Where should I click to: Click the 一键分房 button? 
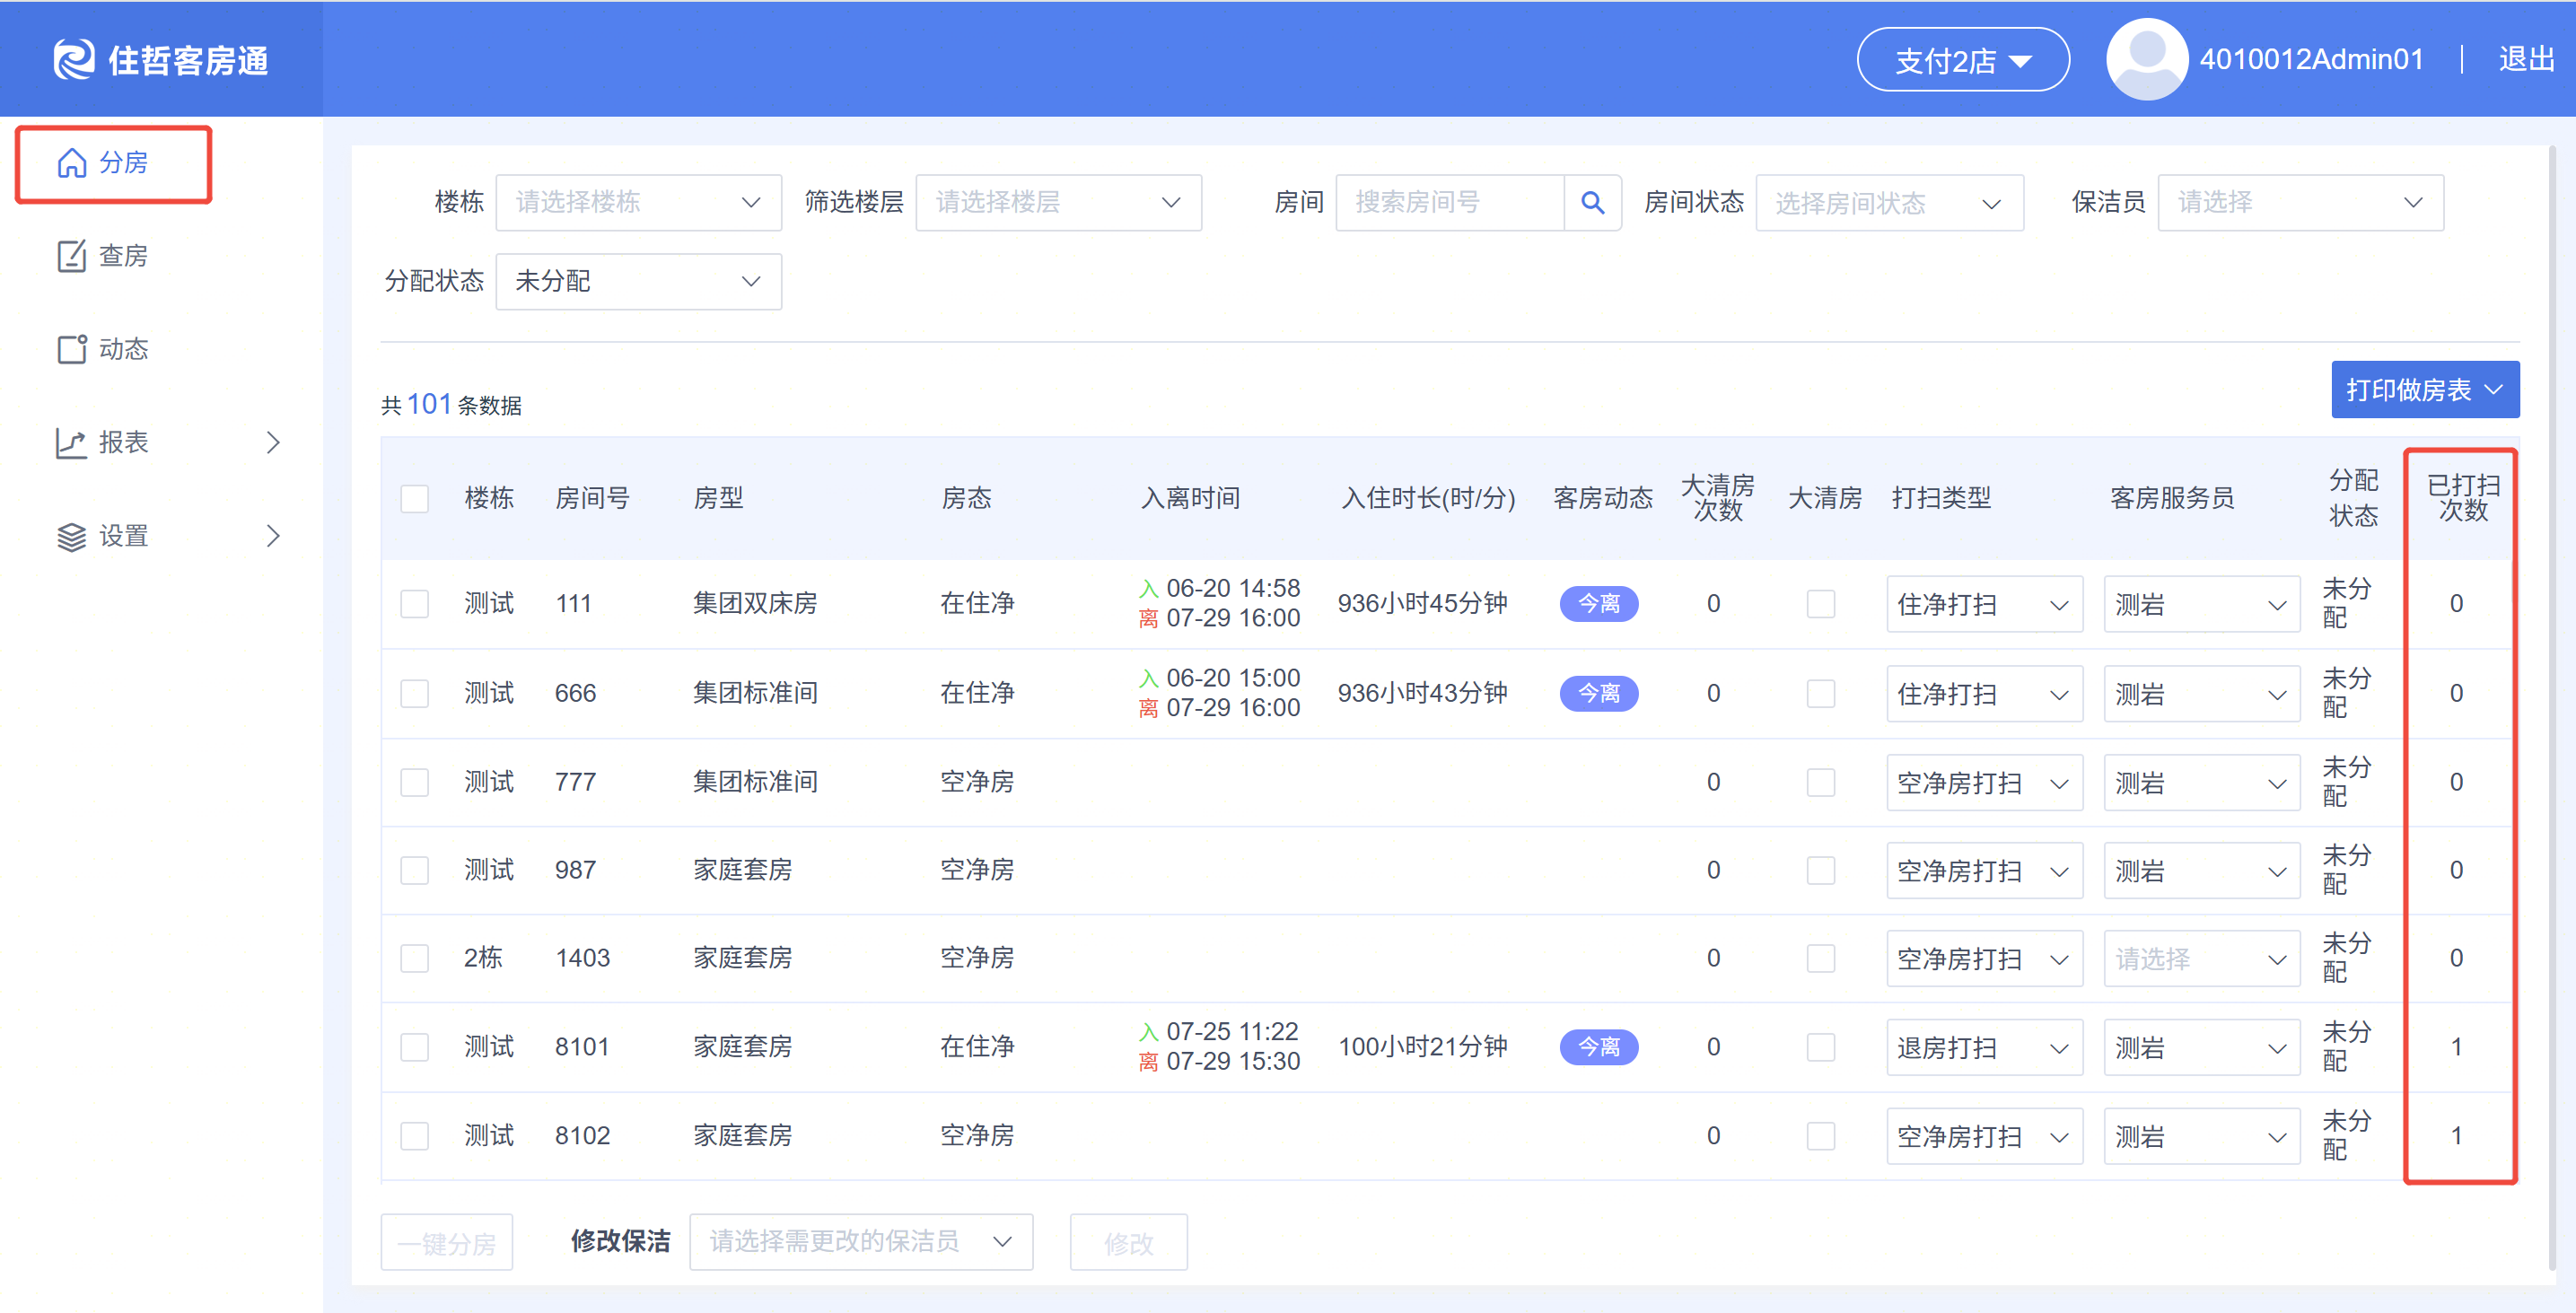446,1242
